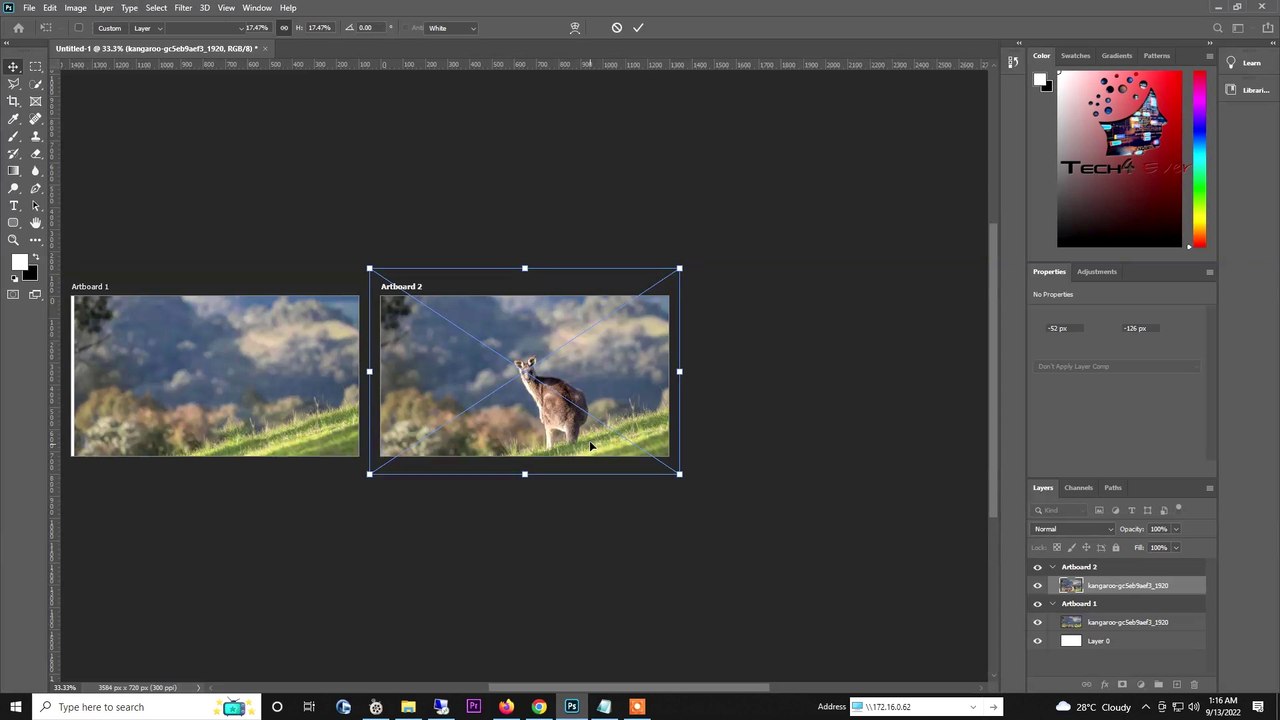Select the Blur tool
Image resolution: width=1280 pixels, height=720 pixels.
36,171
